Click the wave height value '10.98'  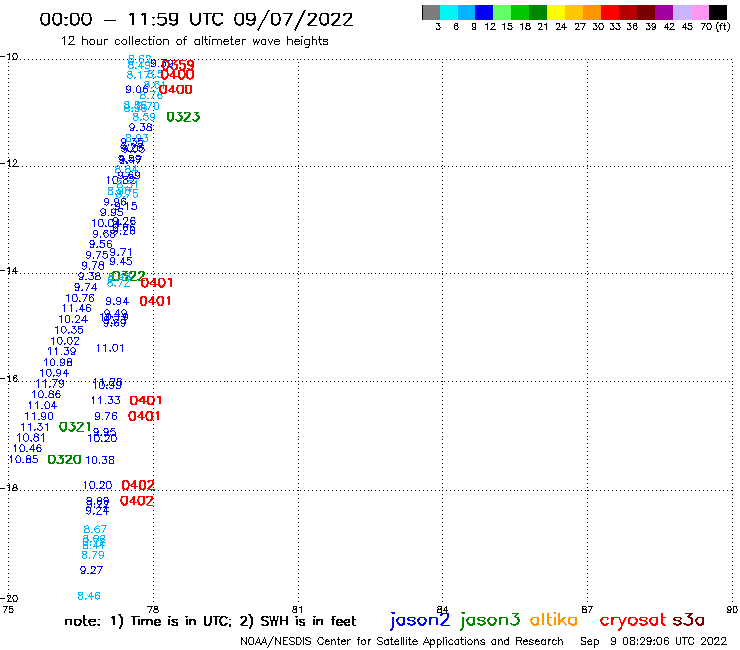tap(58, 363)
